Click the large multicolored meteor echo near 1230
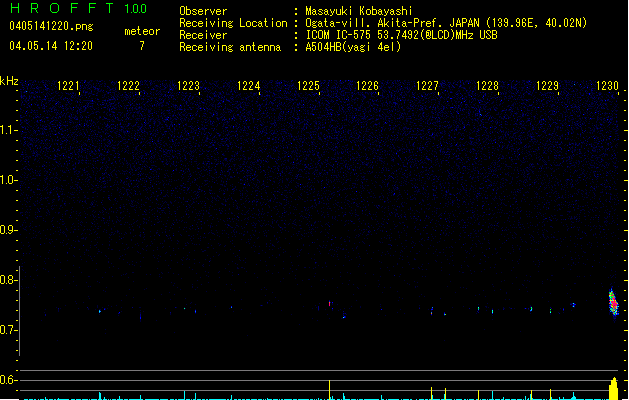Screen dimensions: 629x400 coord(613,303)
